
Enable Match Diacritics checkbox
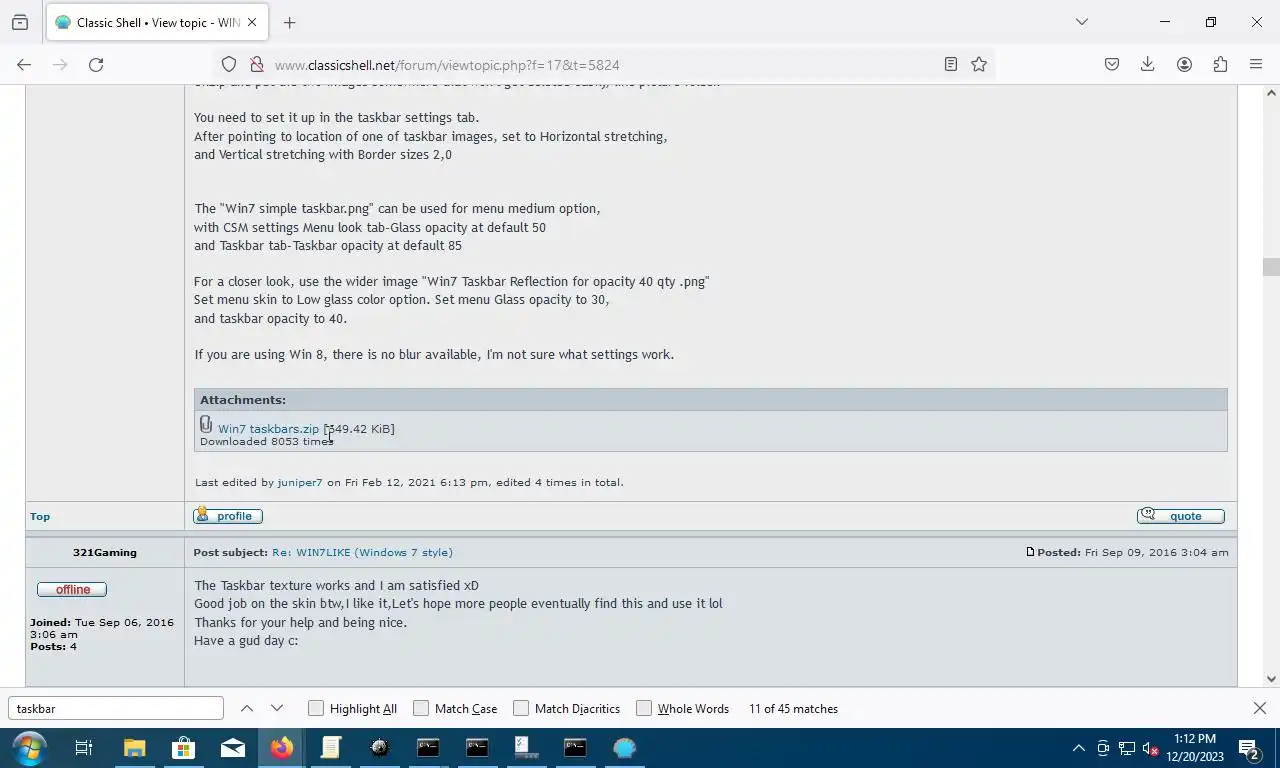tap(521, 708)
